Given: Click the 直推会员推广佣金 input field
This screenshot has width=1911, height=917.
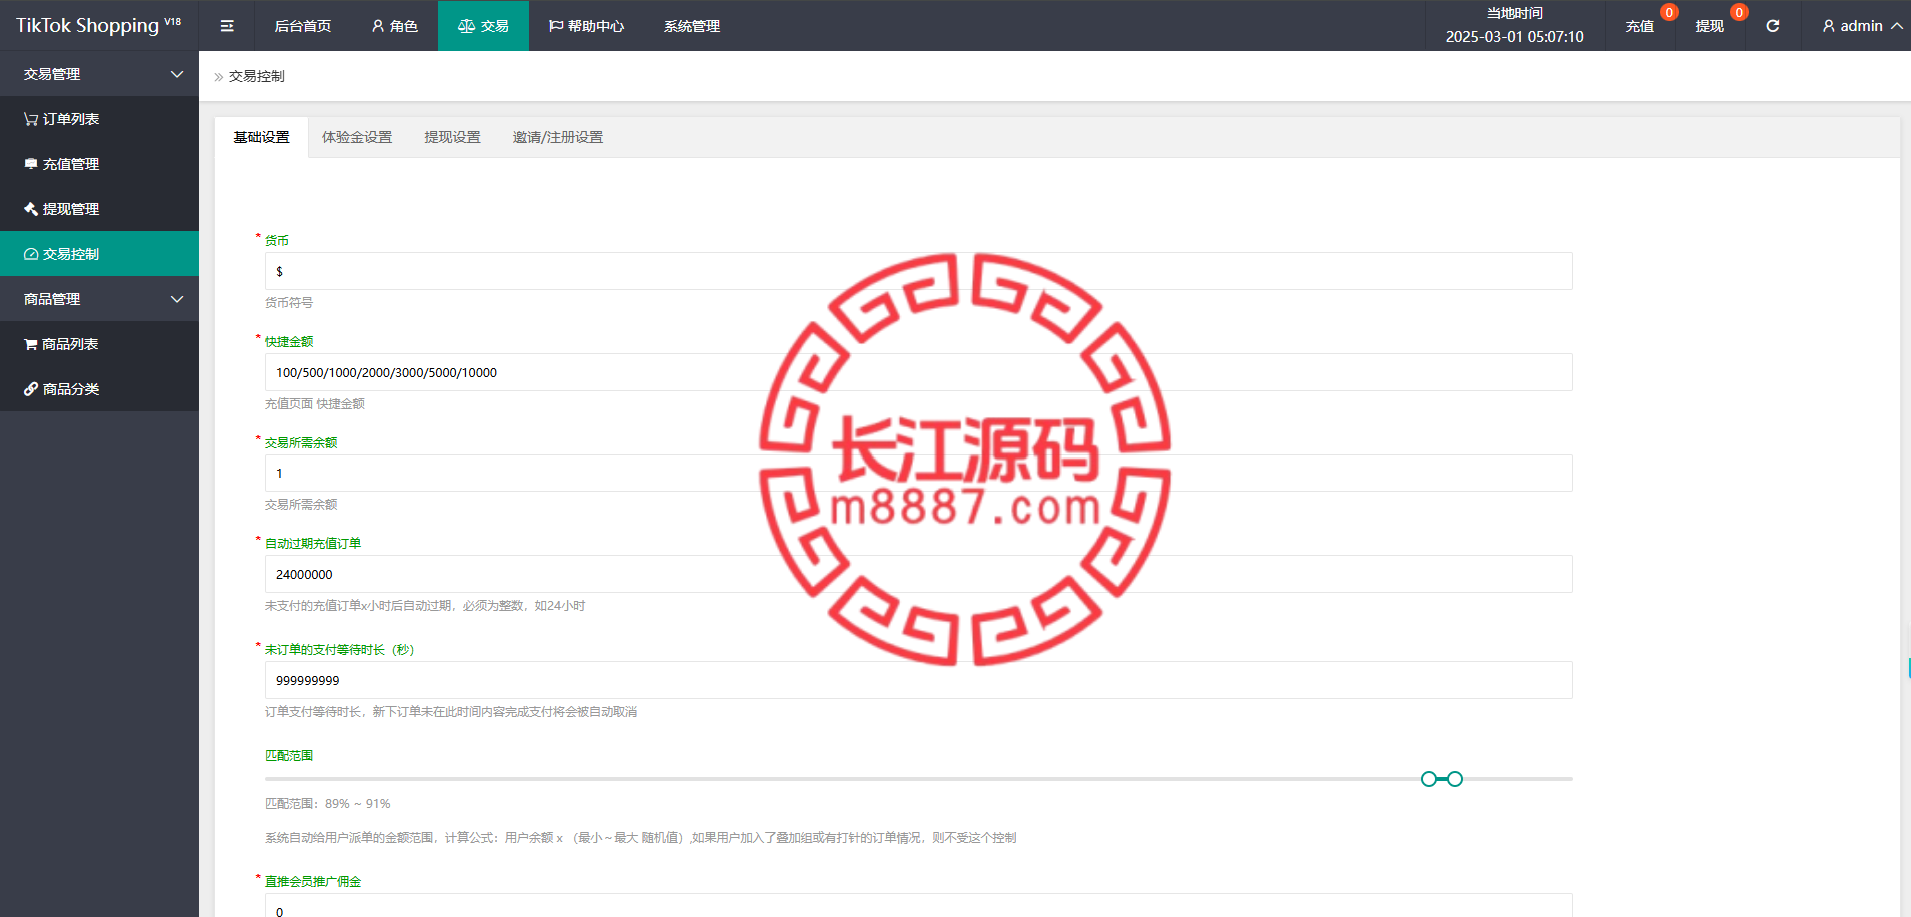Looking at the screenshot, I should (918, 906).
